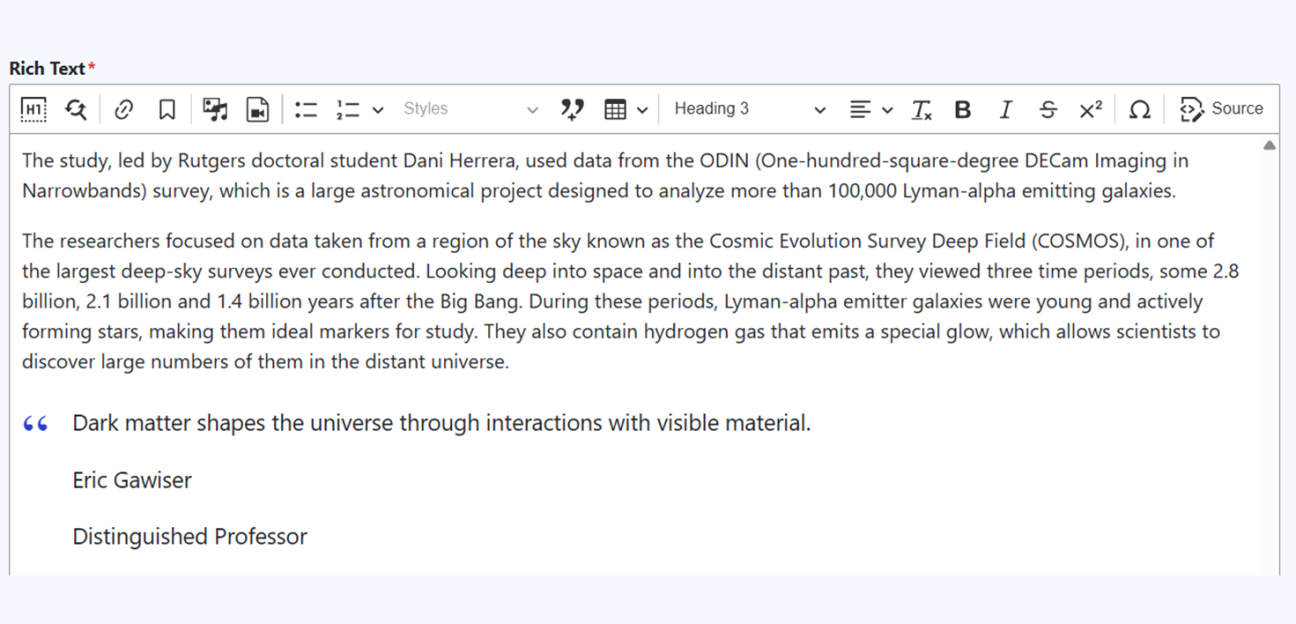Expand the numbered list options arrow

(377, 110)
